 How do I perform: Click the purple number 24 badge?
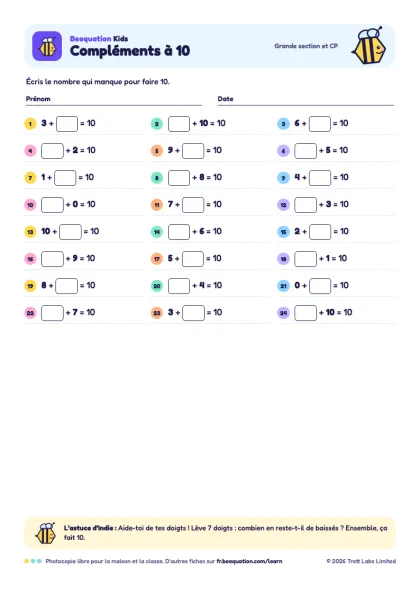(x=283, y=313)
